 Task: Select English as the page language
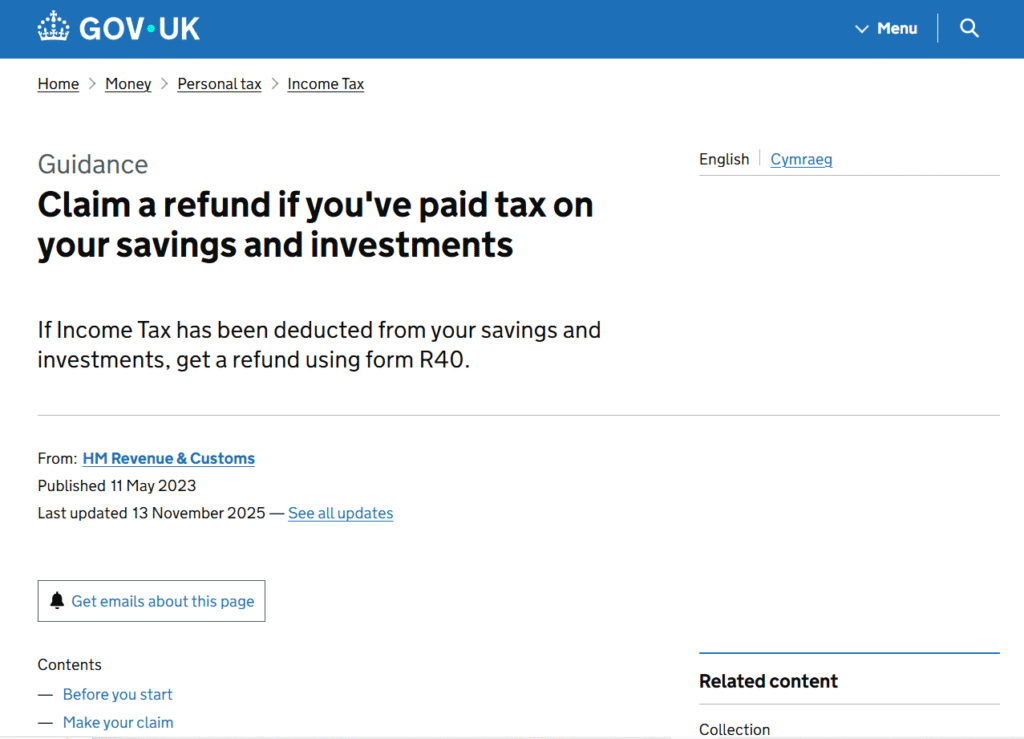tap(724, 159)
